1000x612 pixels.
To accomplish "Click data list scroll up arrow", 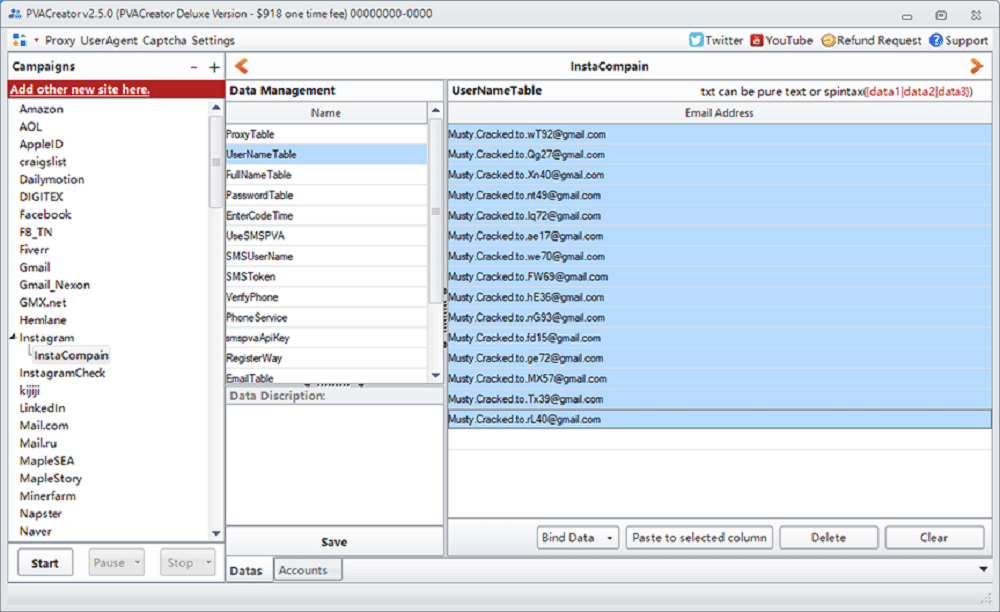I will 436,110.
